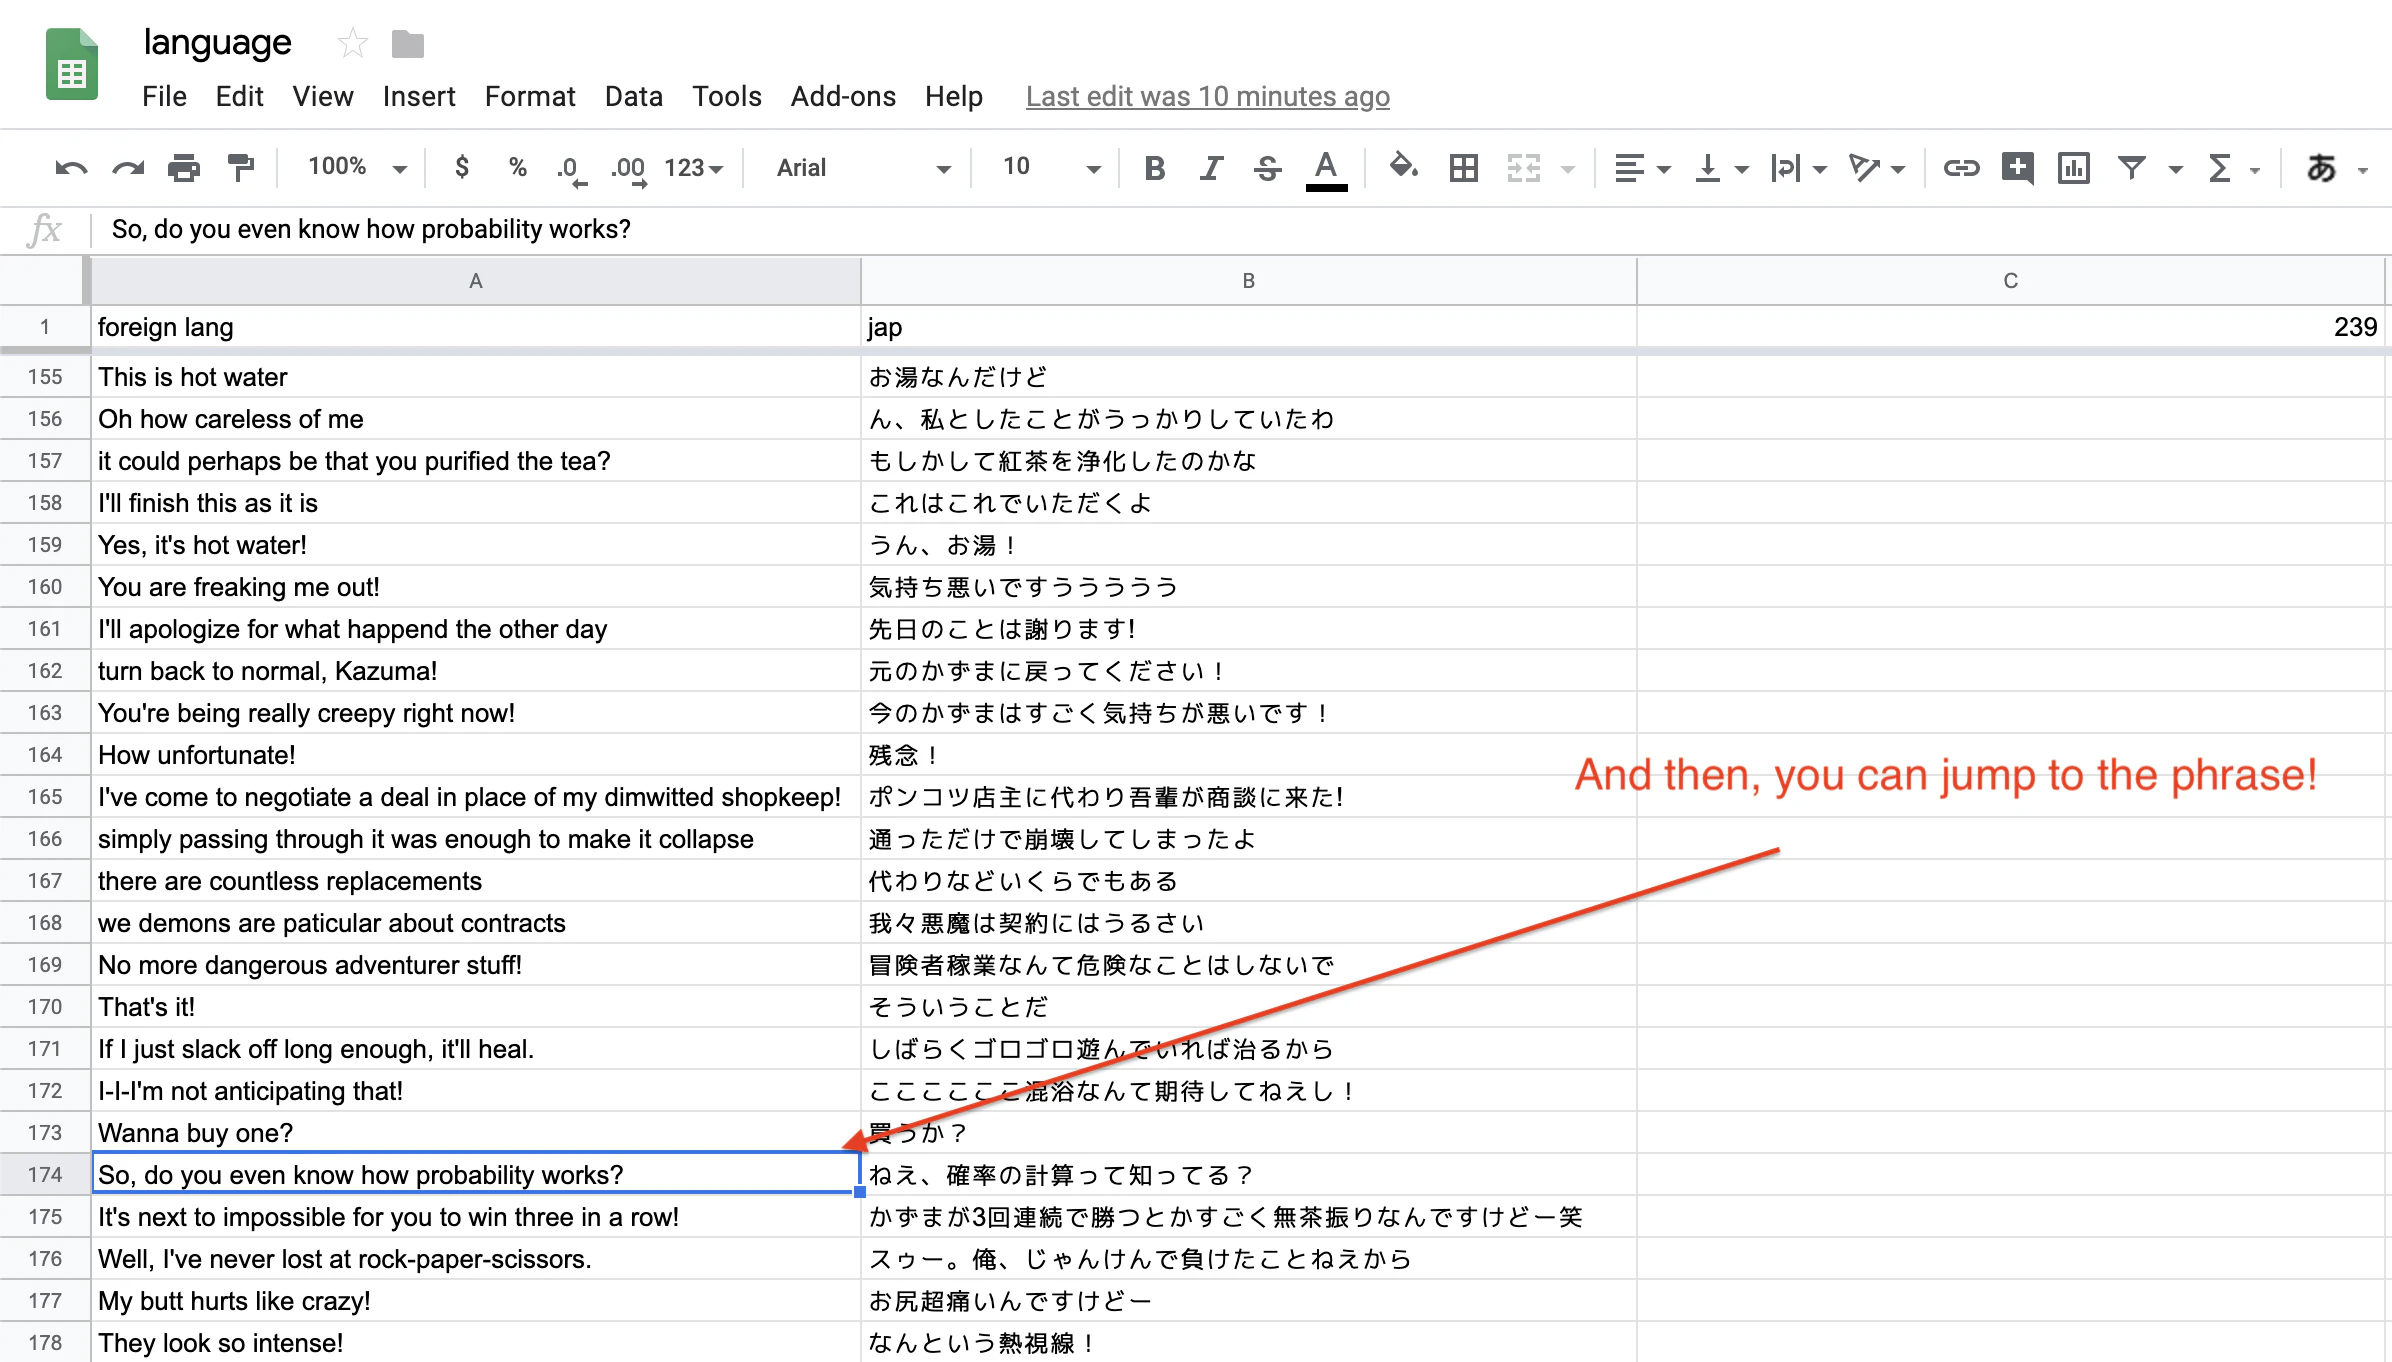Open horizontal align dropdown
Screen dimensions: 2392x1362
[x=1642, y=168]
